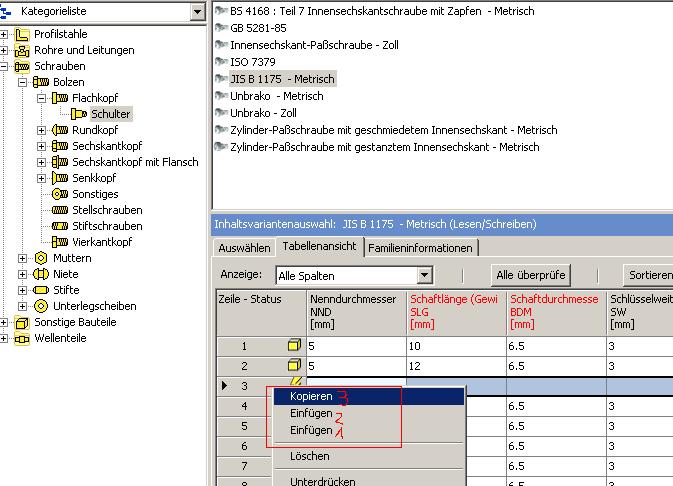
Task: Expand the Rundkopf tree node
Action: point(42,130)
